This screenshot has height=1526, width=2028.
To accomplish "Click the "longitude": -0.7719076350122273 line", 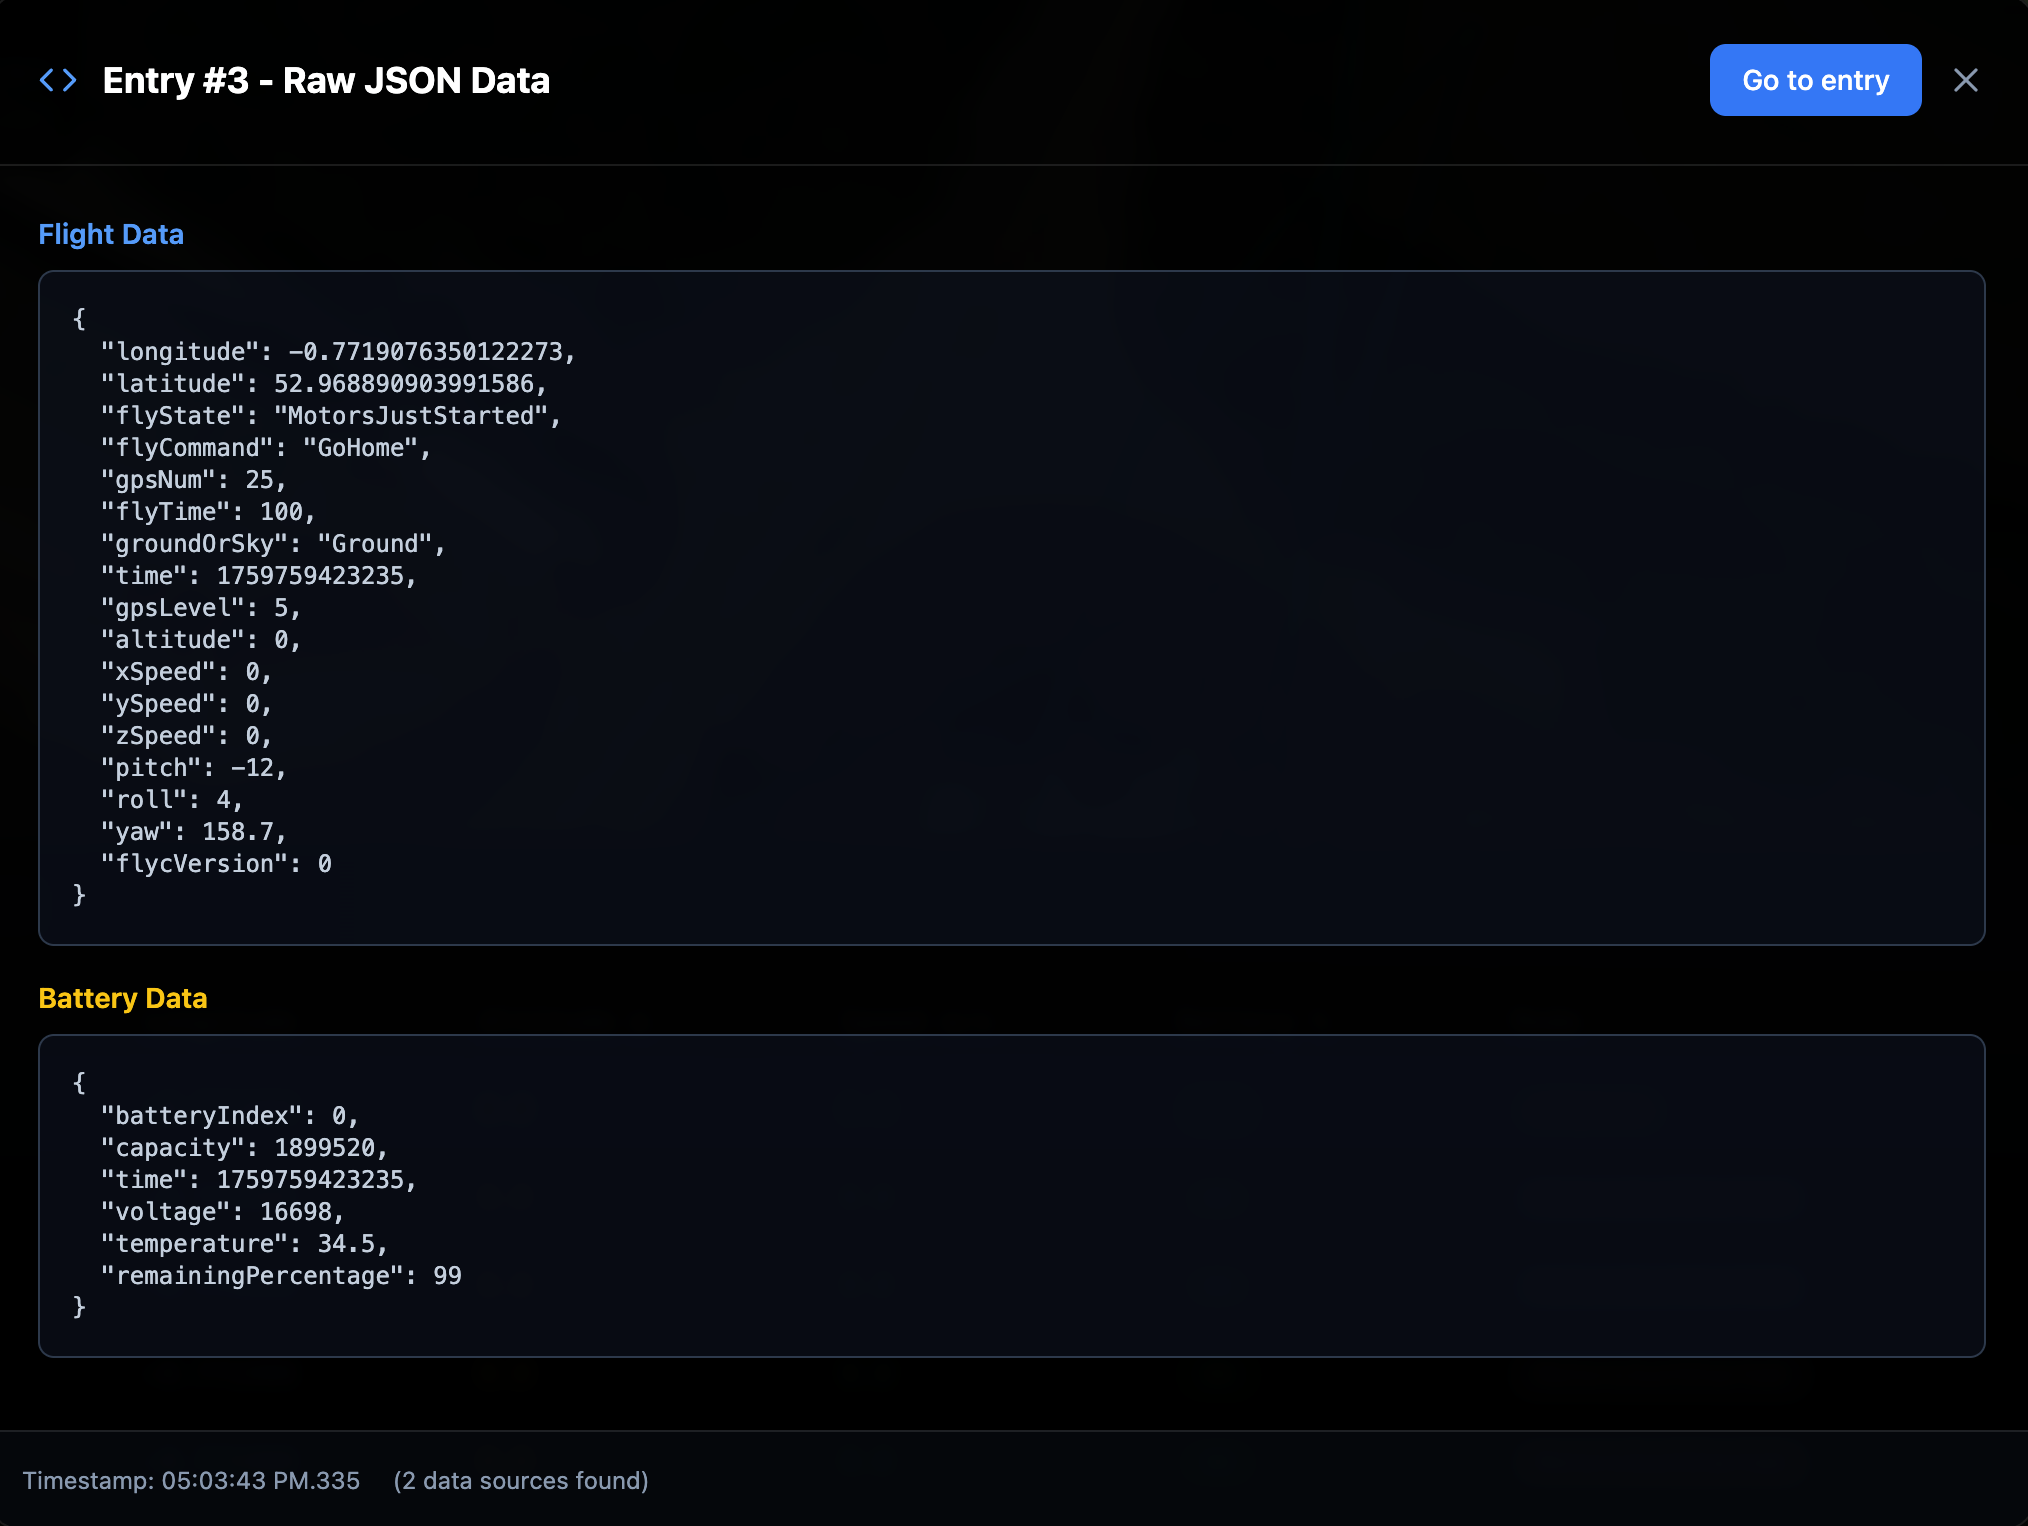I will tap(338, 352).
